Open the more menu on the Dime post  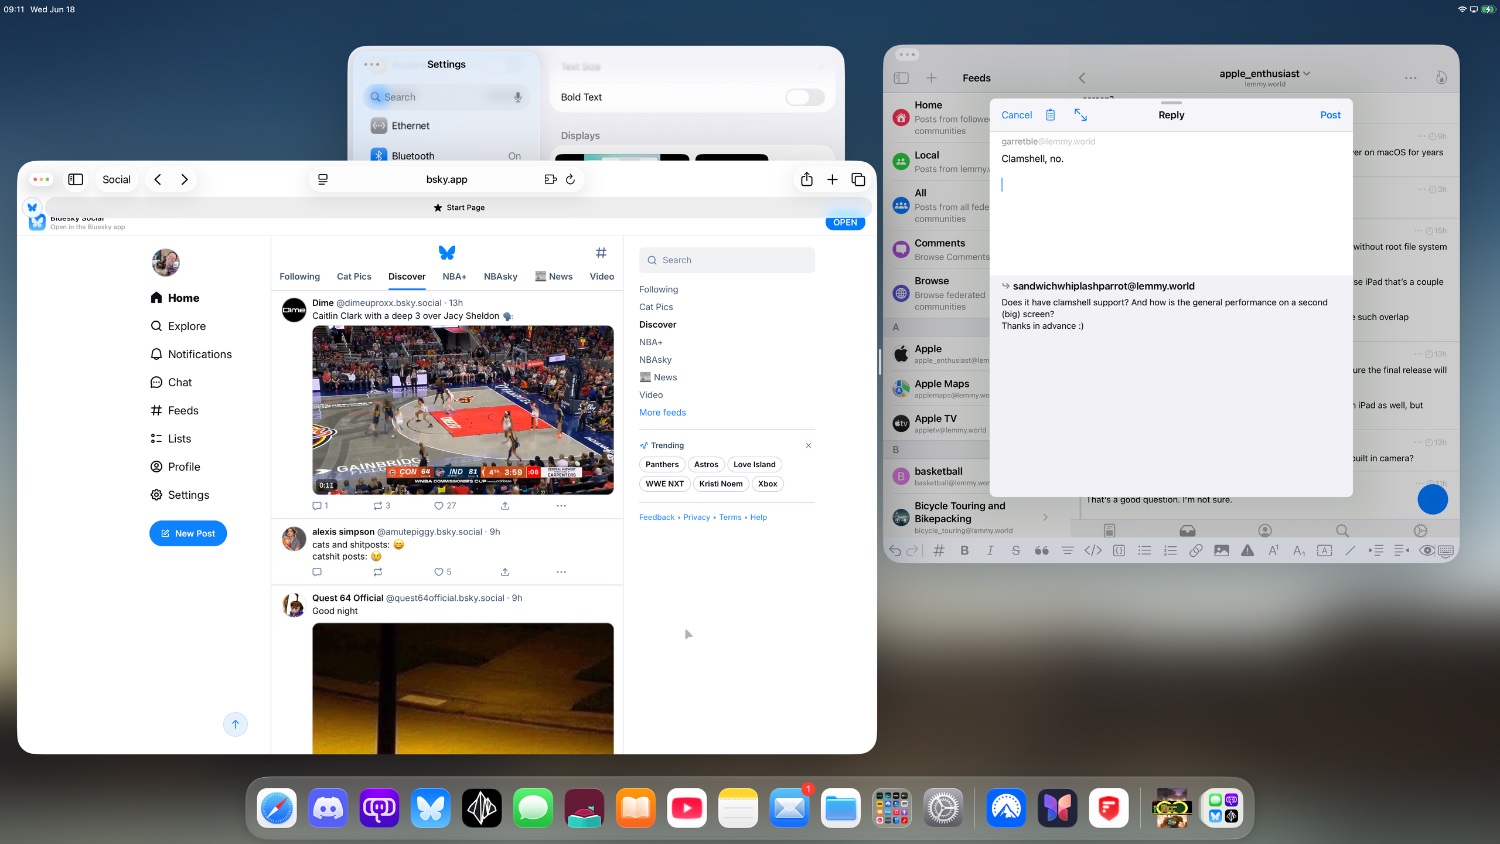561,506
